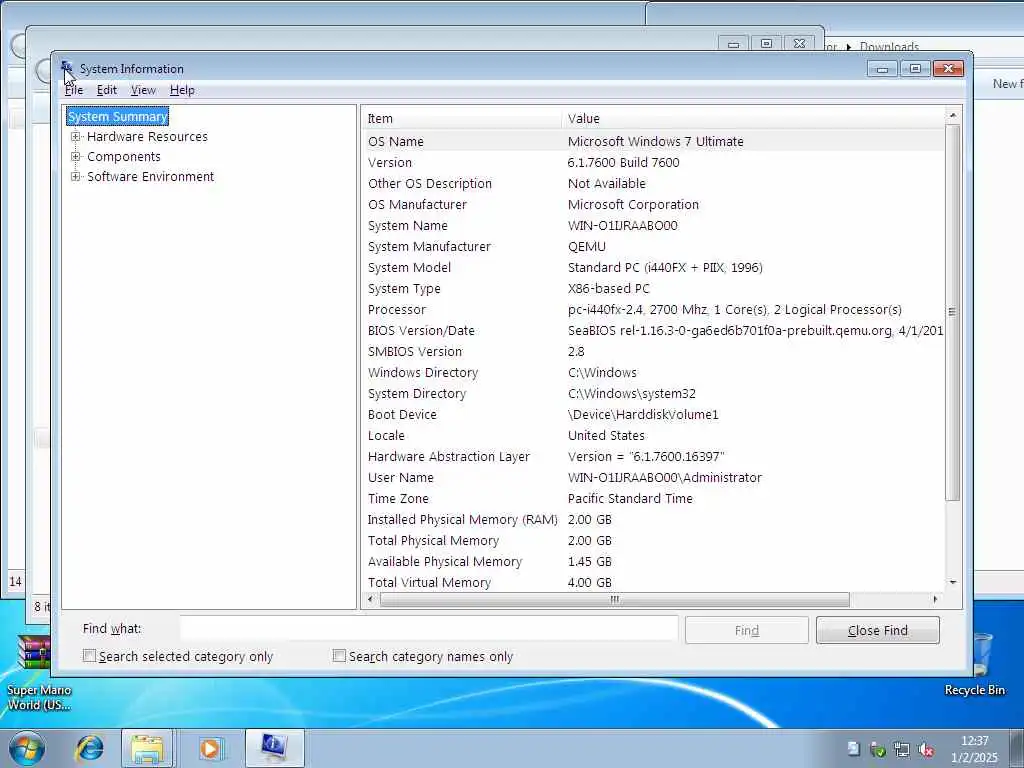The height and width of the screenshot is (768, 1024).
Task: Select the Total Physical Memory row
Action: pyautogui.click(x=653, y=540)
